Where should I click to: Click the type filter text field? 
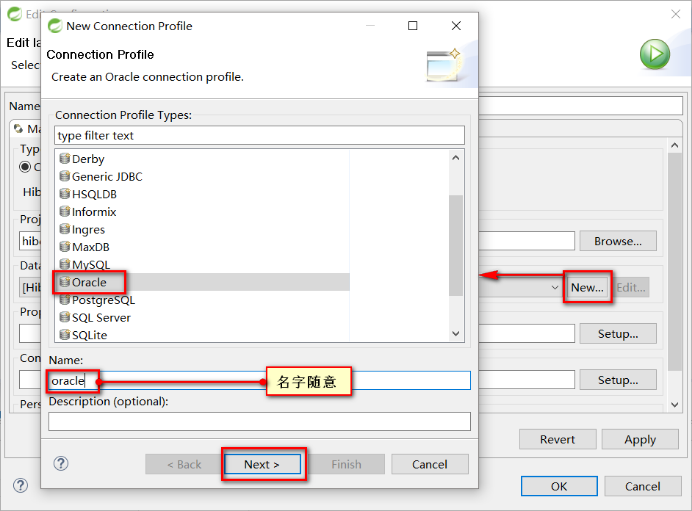point(260,135)
